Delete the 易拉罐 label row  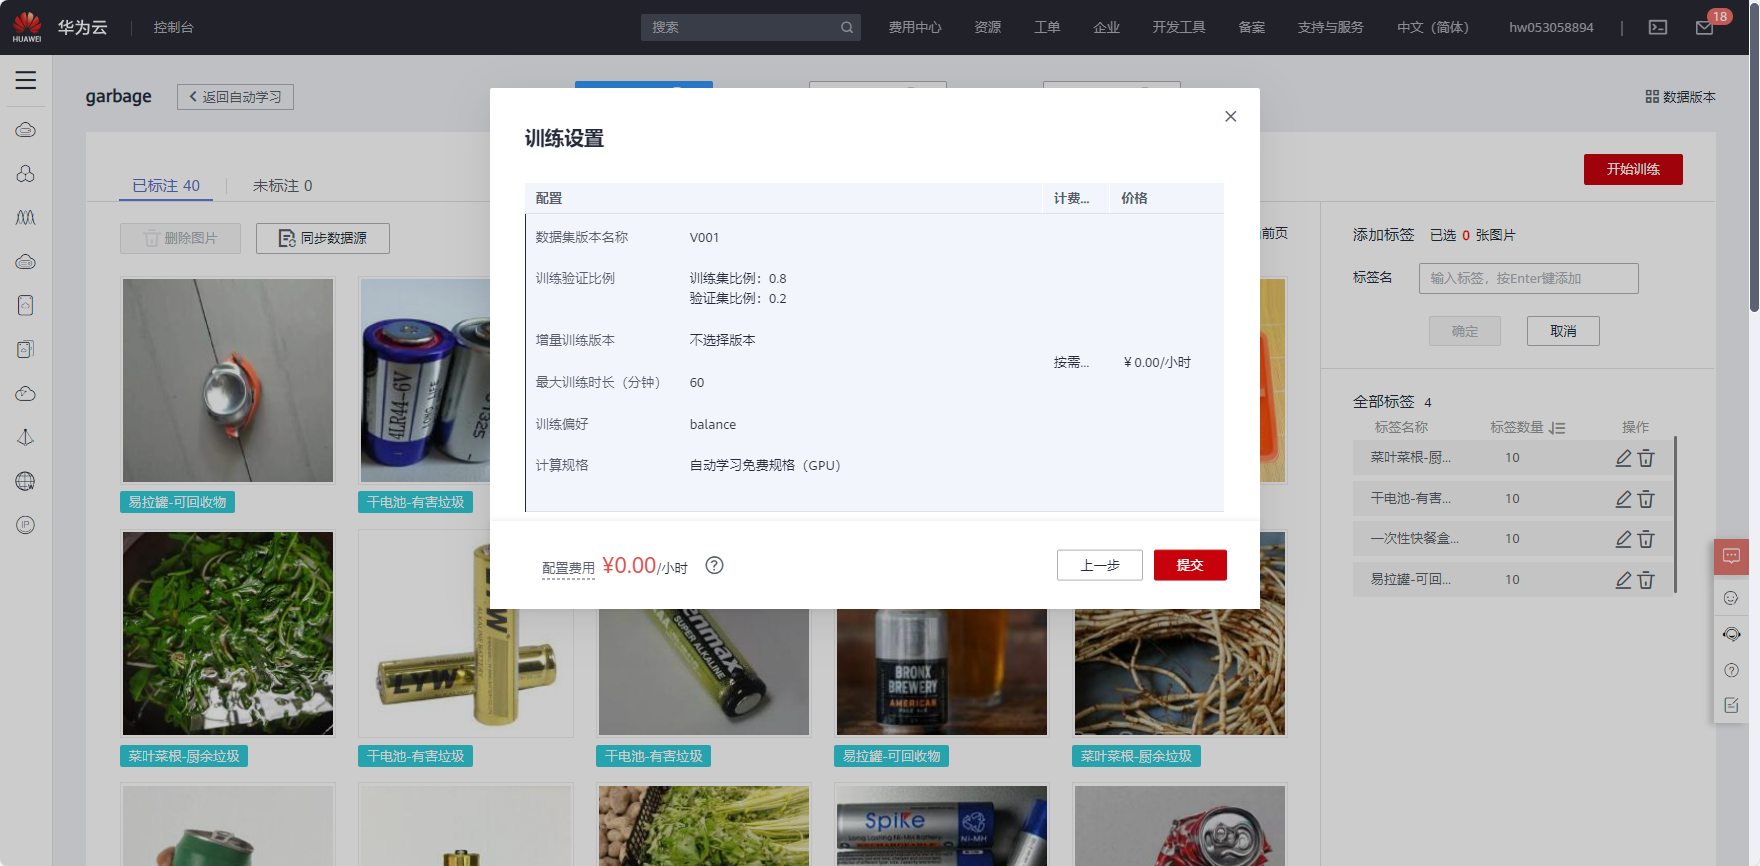(1646, 580)
